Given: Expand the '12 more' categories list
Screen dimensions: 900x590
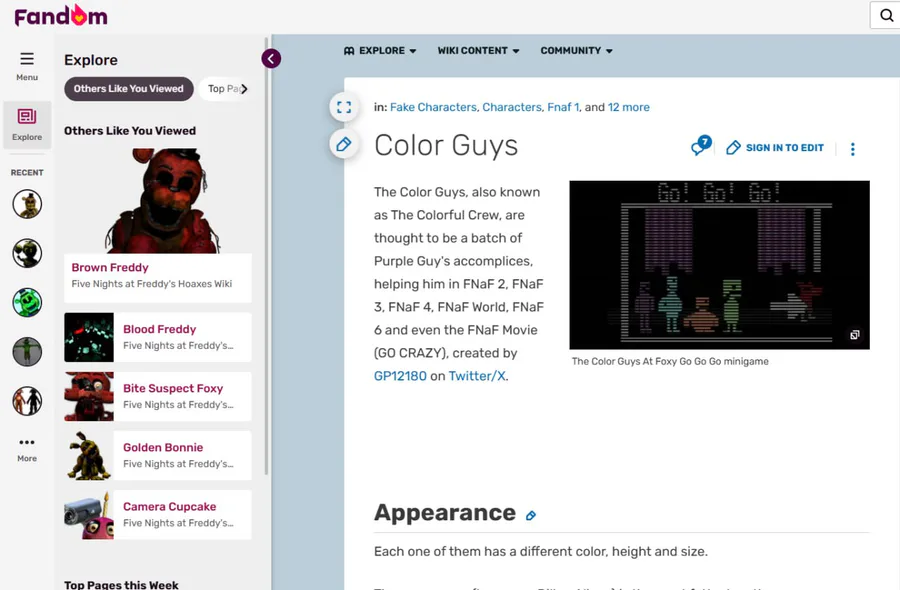Looking at the screenshot, I should [x=629, y=107].
